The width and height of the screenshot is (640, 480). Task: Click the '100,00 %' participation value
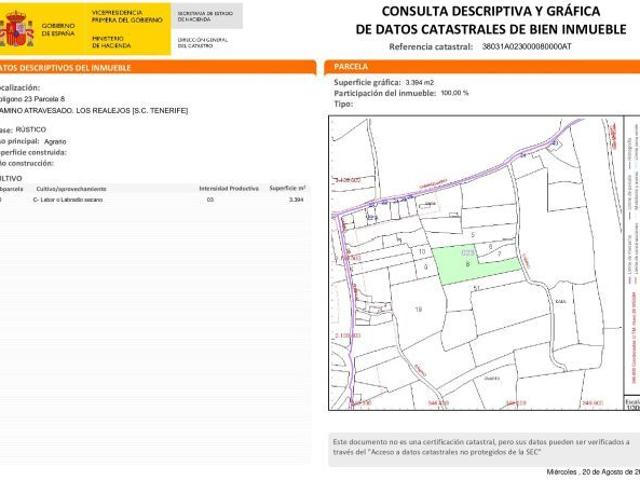(x=455, y=93)
